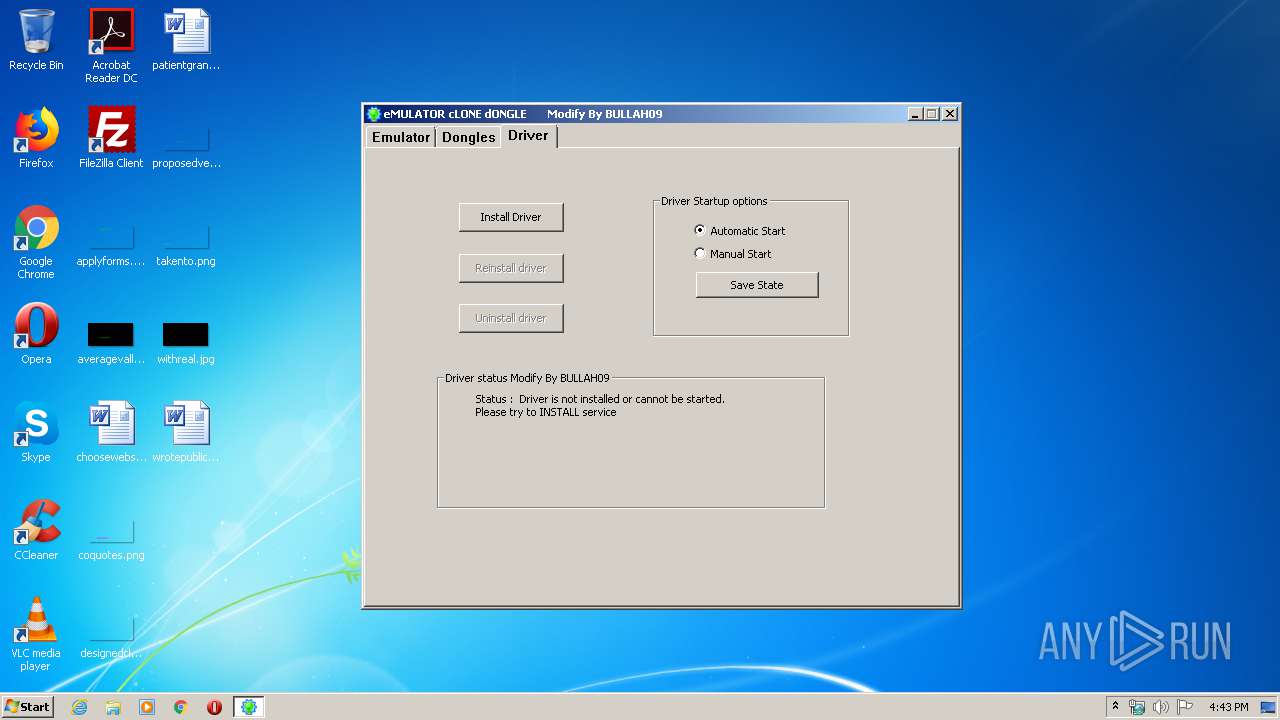Open the Windows Start menu
1280x720 pixels.
coord(27,707)
